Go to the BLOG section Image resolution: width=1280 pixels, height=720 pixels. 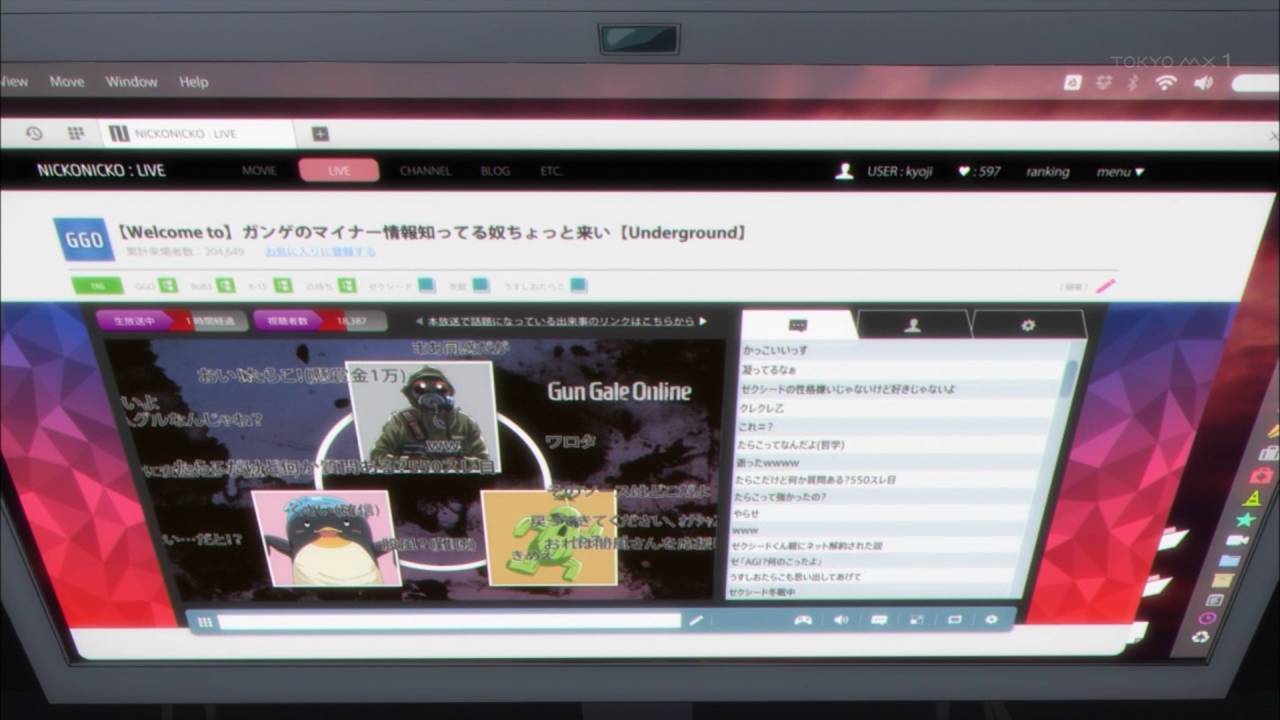point(495,171)
